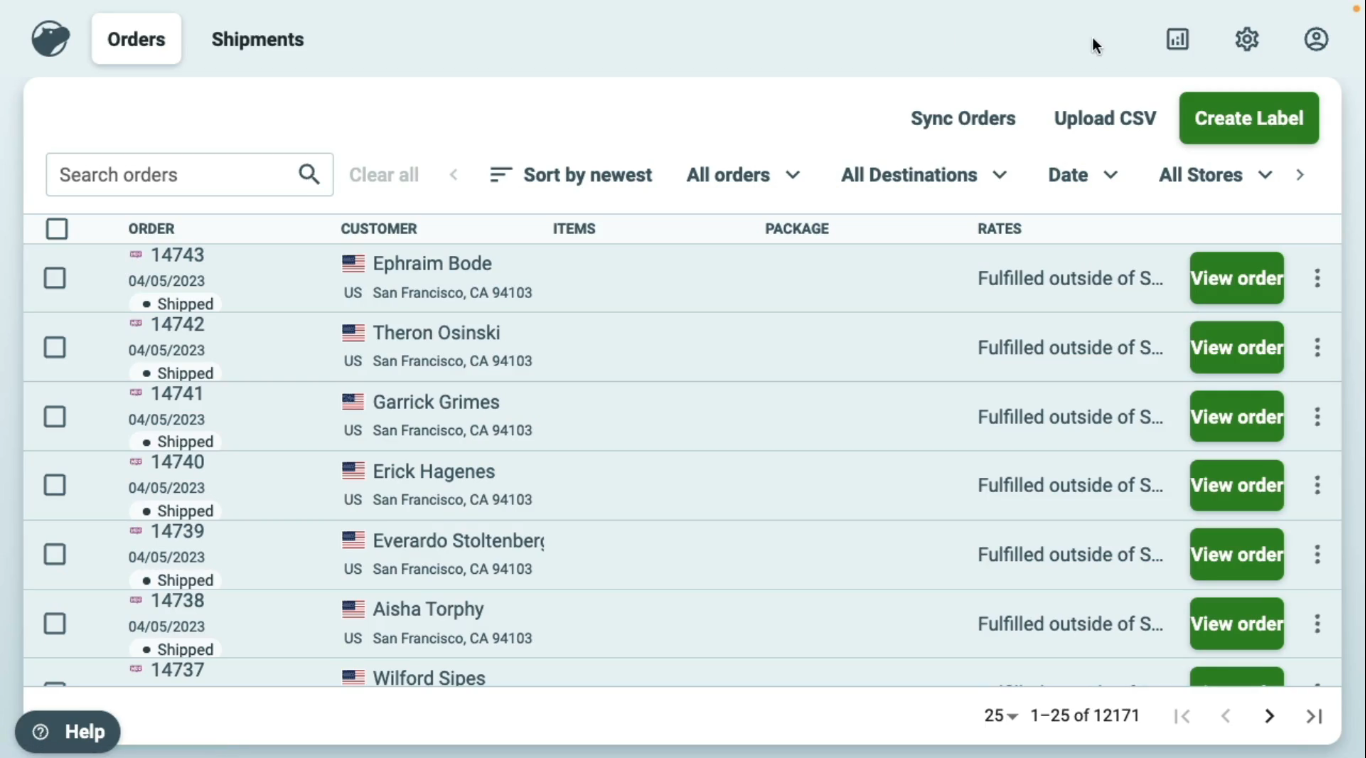Open the Help widget
Image resolution: width=1366 pixels, height=758 pixels.
68,732
